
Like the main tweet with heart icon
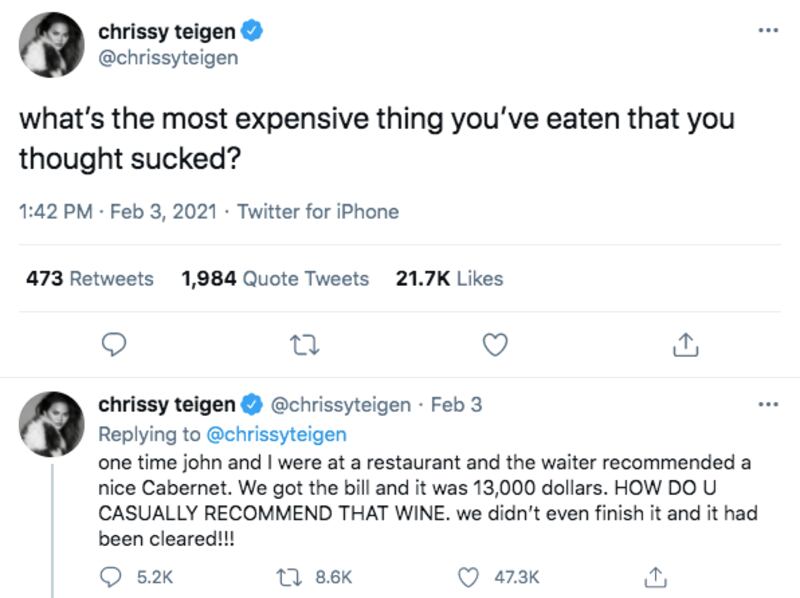pyautogui.click(x=494, y=344)
